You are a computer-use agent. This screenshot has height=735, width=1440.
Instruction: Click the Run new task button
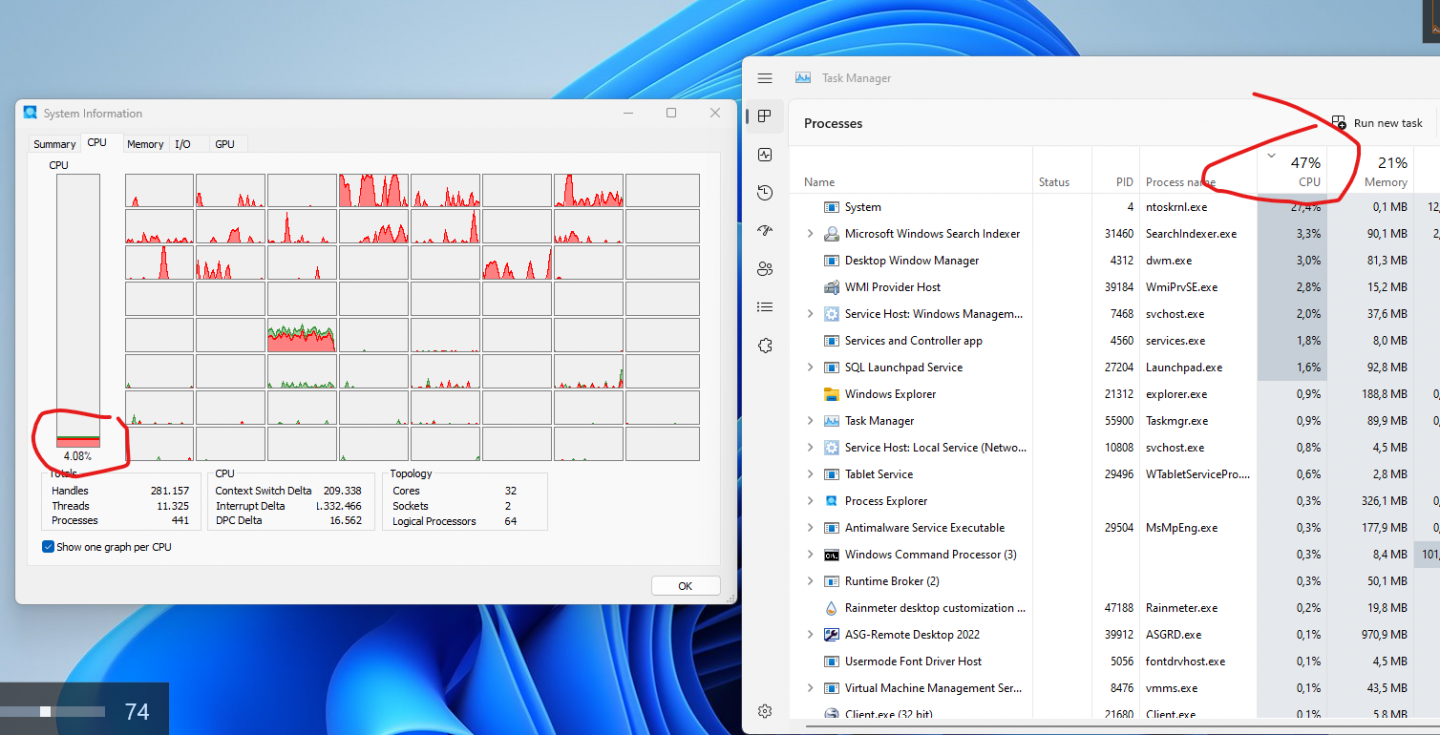1377,123
